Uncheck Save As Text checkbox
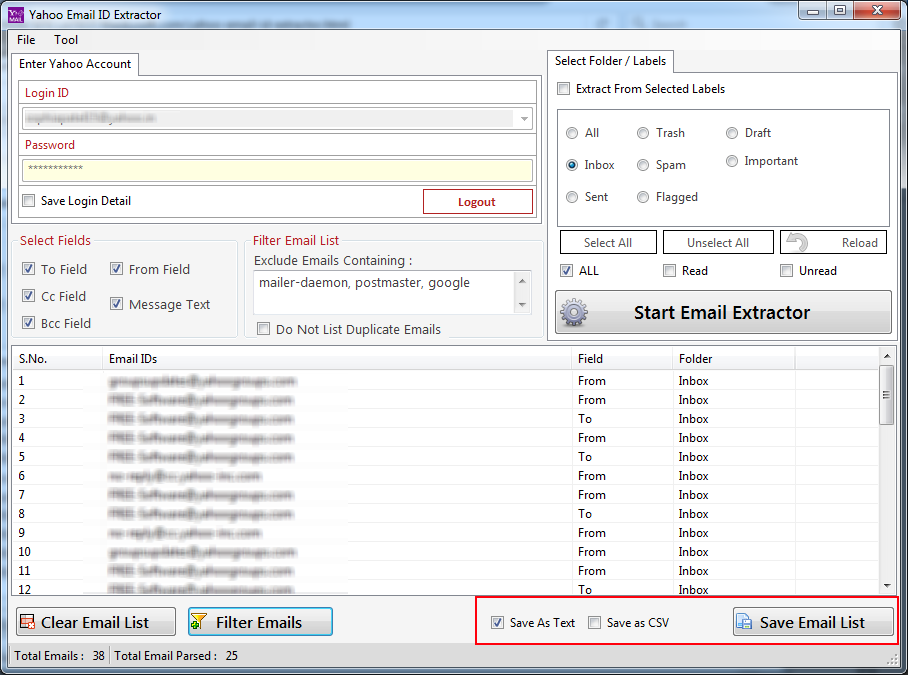Image resolution: width=908 pixels, height=675 pixels. (497, 622)
